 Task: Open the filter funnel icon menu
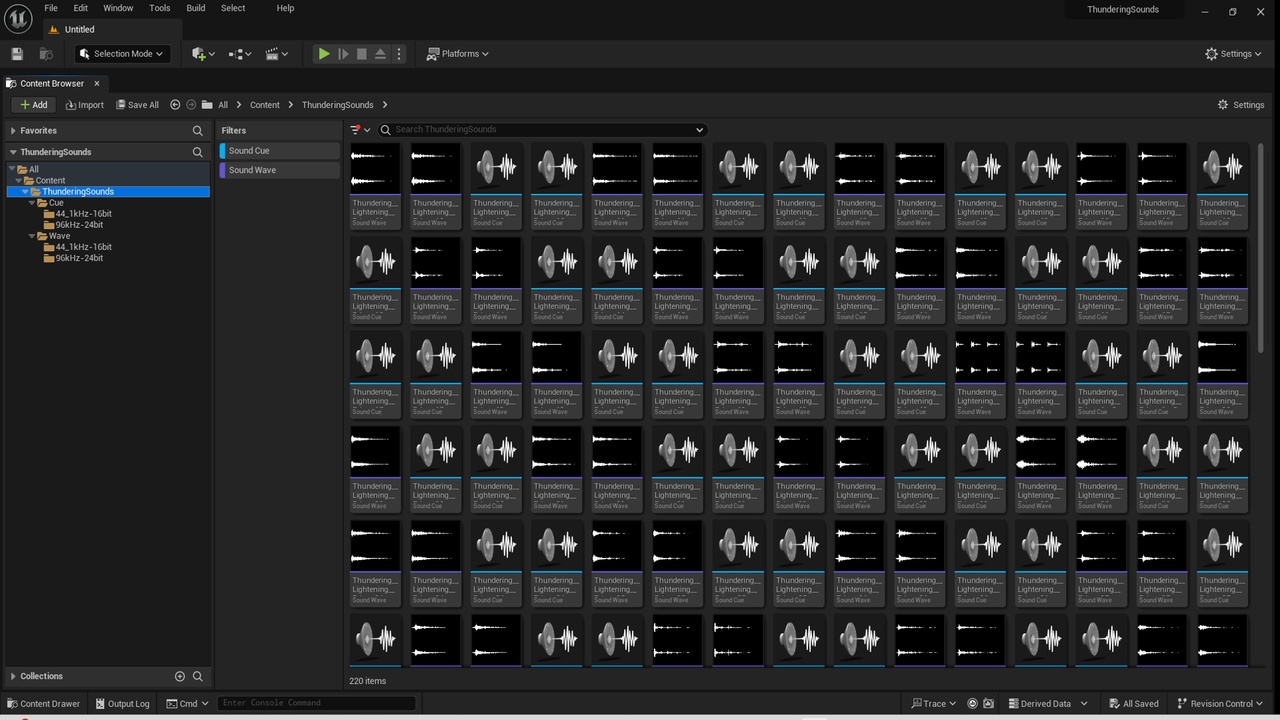tap(360, 129)
